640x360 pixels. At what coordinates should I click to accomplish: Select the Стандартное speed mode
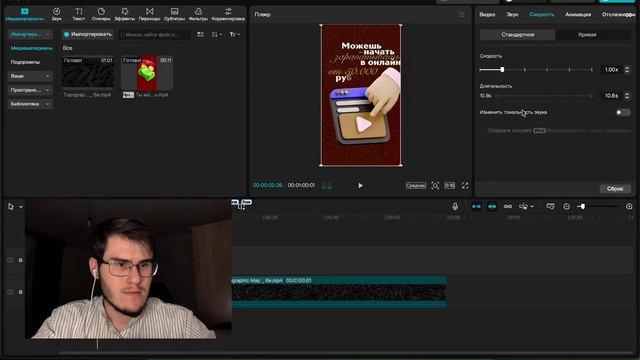pyautogui.click(x=518, y=35)
